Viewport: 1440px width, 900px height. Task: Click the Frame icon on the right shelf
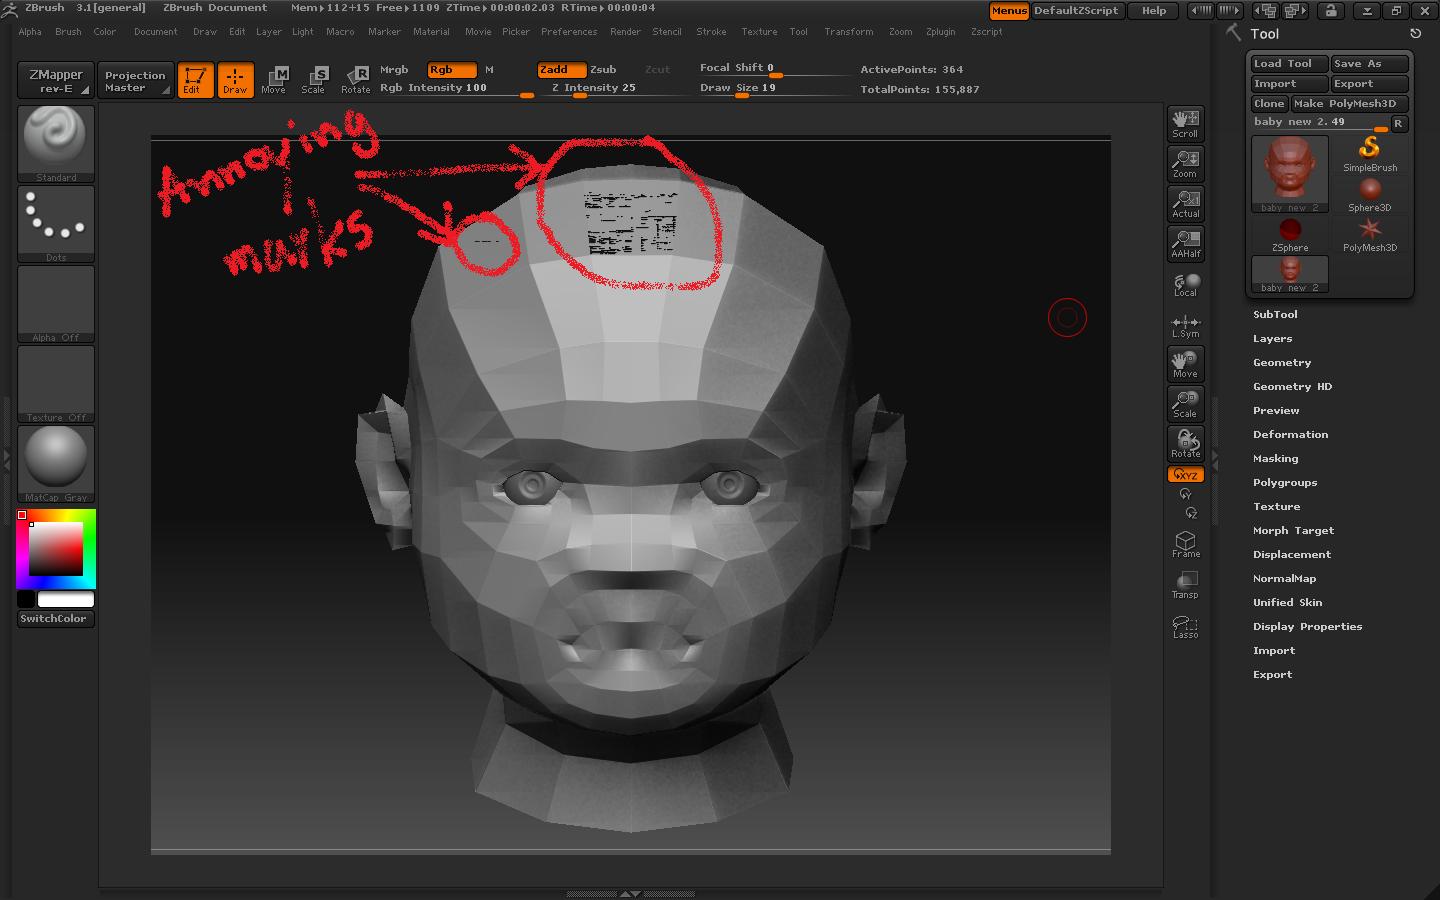point(1185,544)
